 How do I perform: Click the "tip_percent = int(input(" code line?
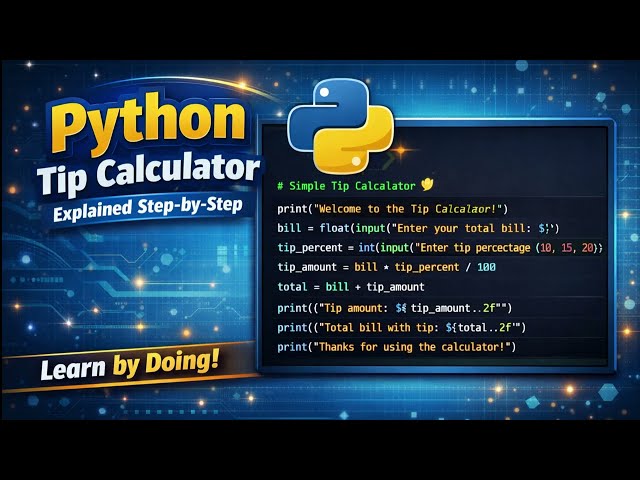pyautogui.click(x=440, y=248)
